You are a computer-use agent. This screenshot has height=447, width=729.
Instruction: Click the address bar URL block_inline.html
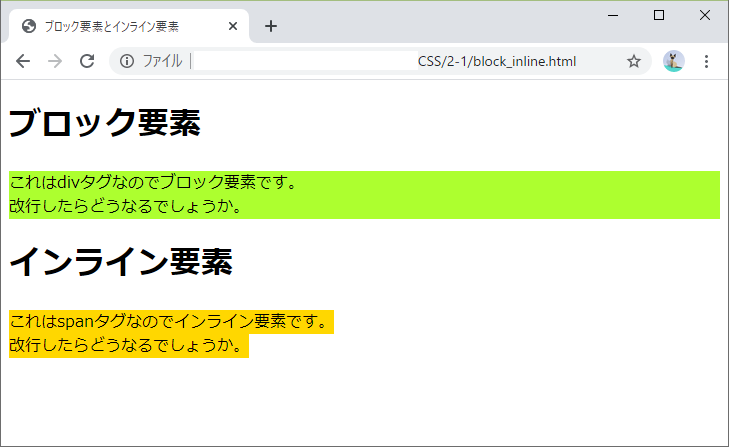coord(497,61)
